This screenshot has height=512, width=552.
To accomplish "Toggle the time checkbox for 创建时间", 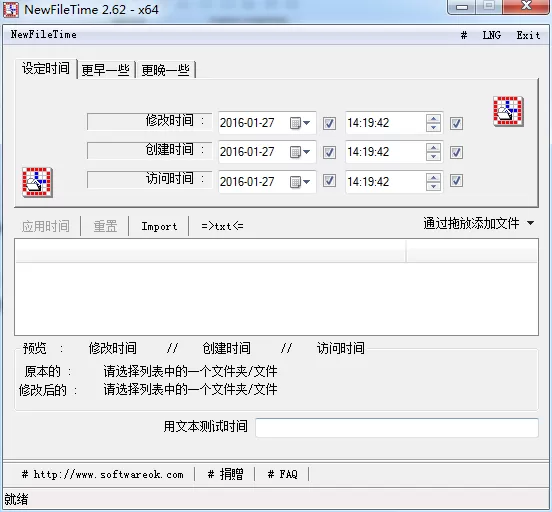I will click(x=456, y=152).
